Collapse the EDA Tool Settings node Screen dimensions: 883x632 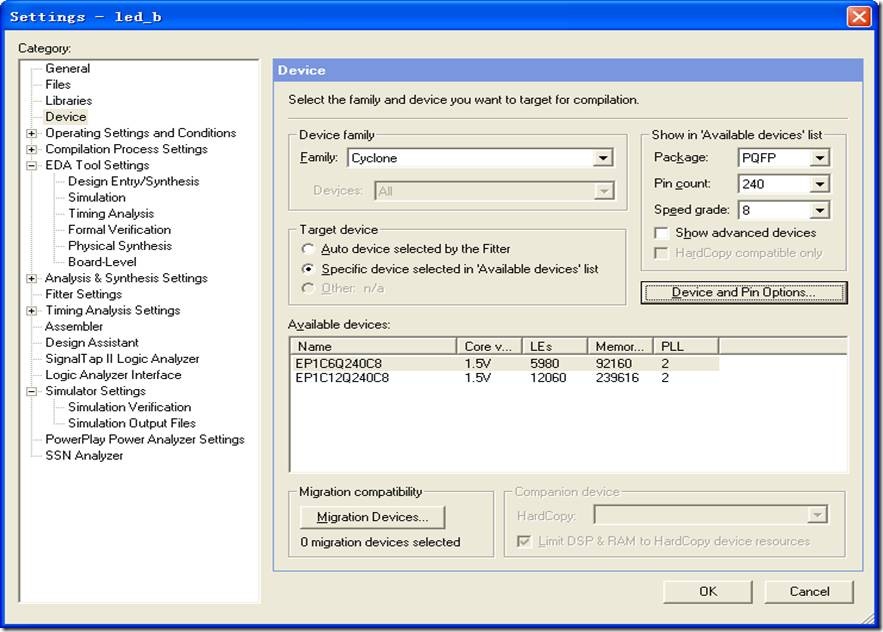click(32, 165)
